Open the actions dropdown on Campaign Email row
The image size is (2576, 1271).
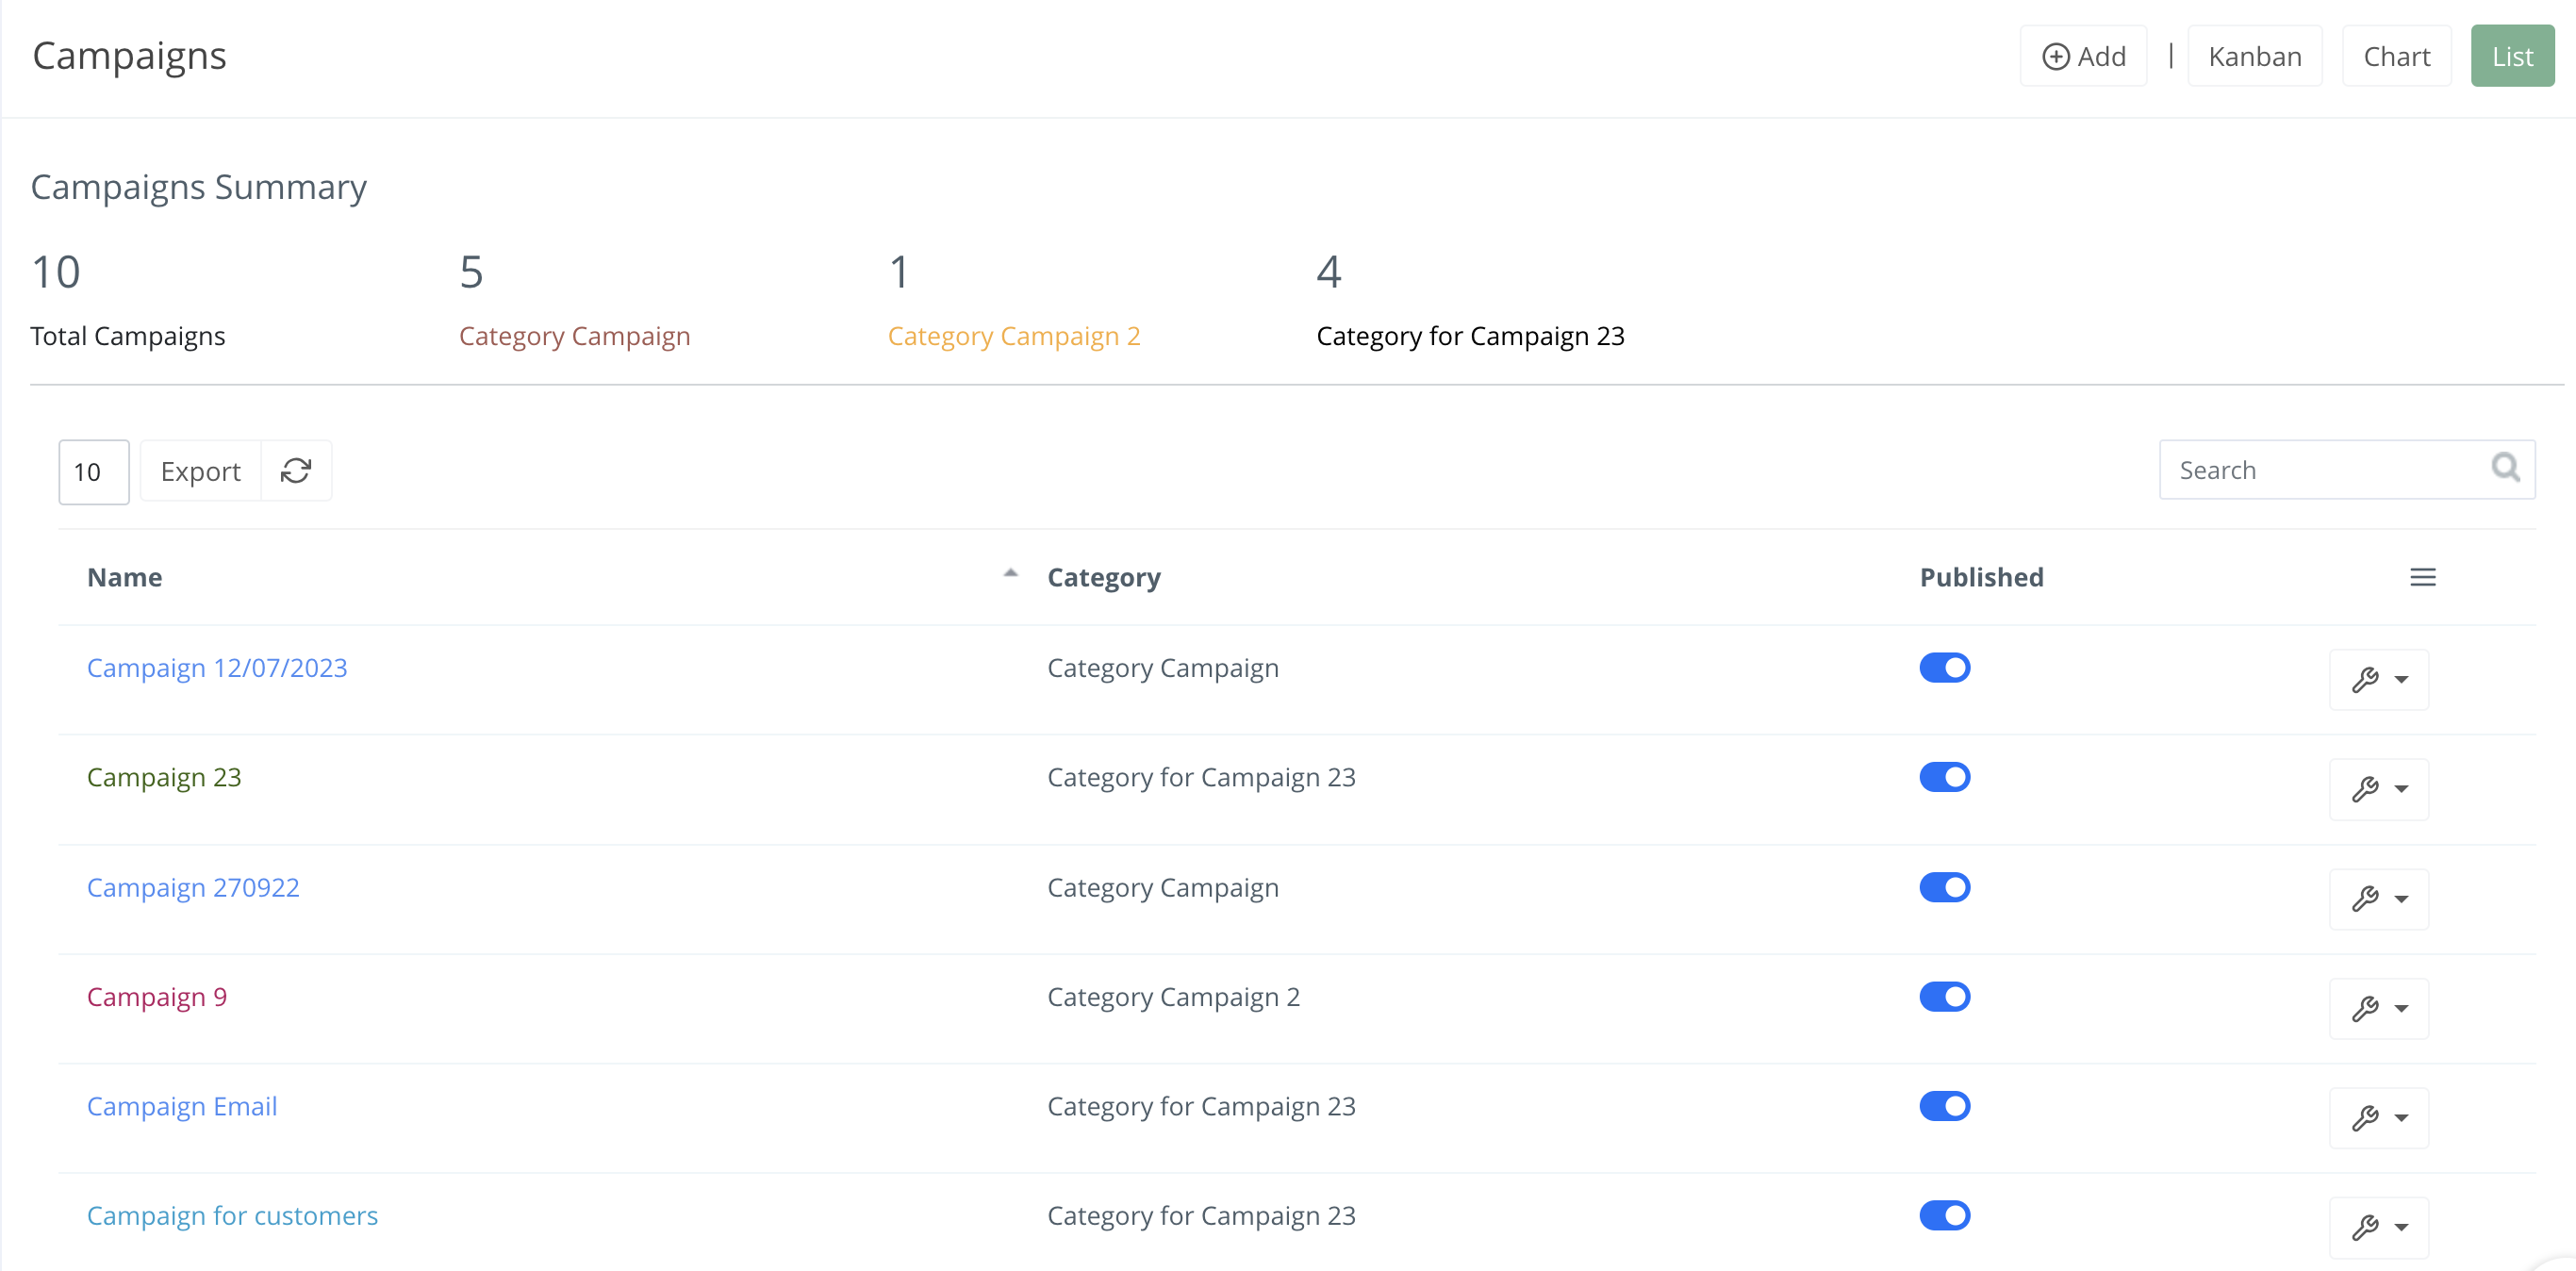pyautogui.click(x=2402, y=1118)
